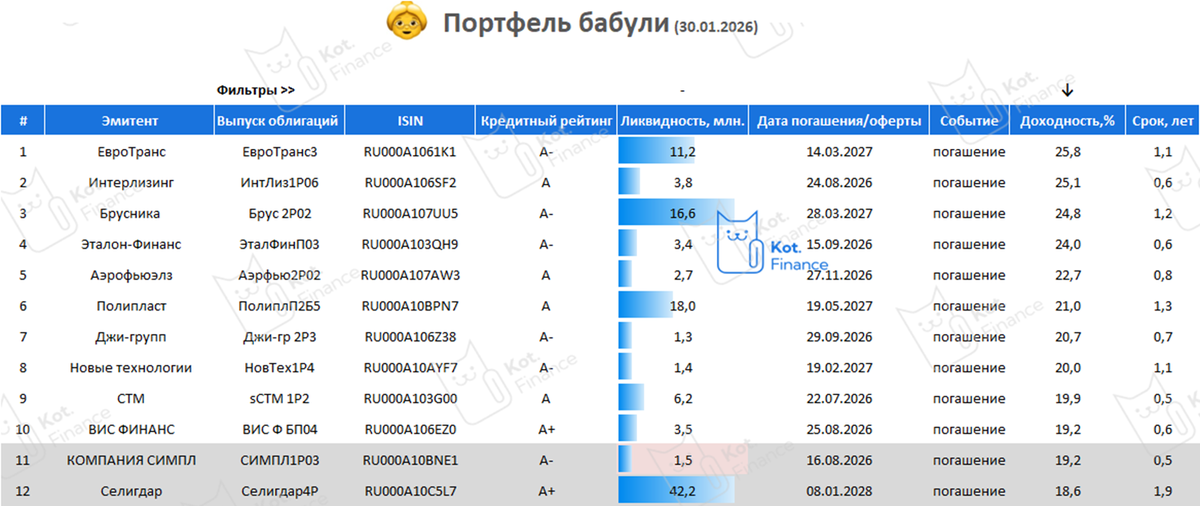Viewport: 1200px width, 506px height.
Task: Click the yield value 25,8
Action: 1067,152
